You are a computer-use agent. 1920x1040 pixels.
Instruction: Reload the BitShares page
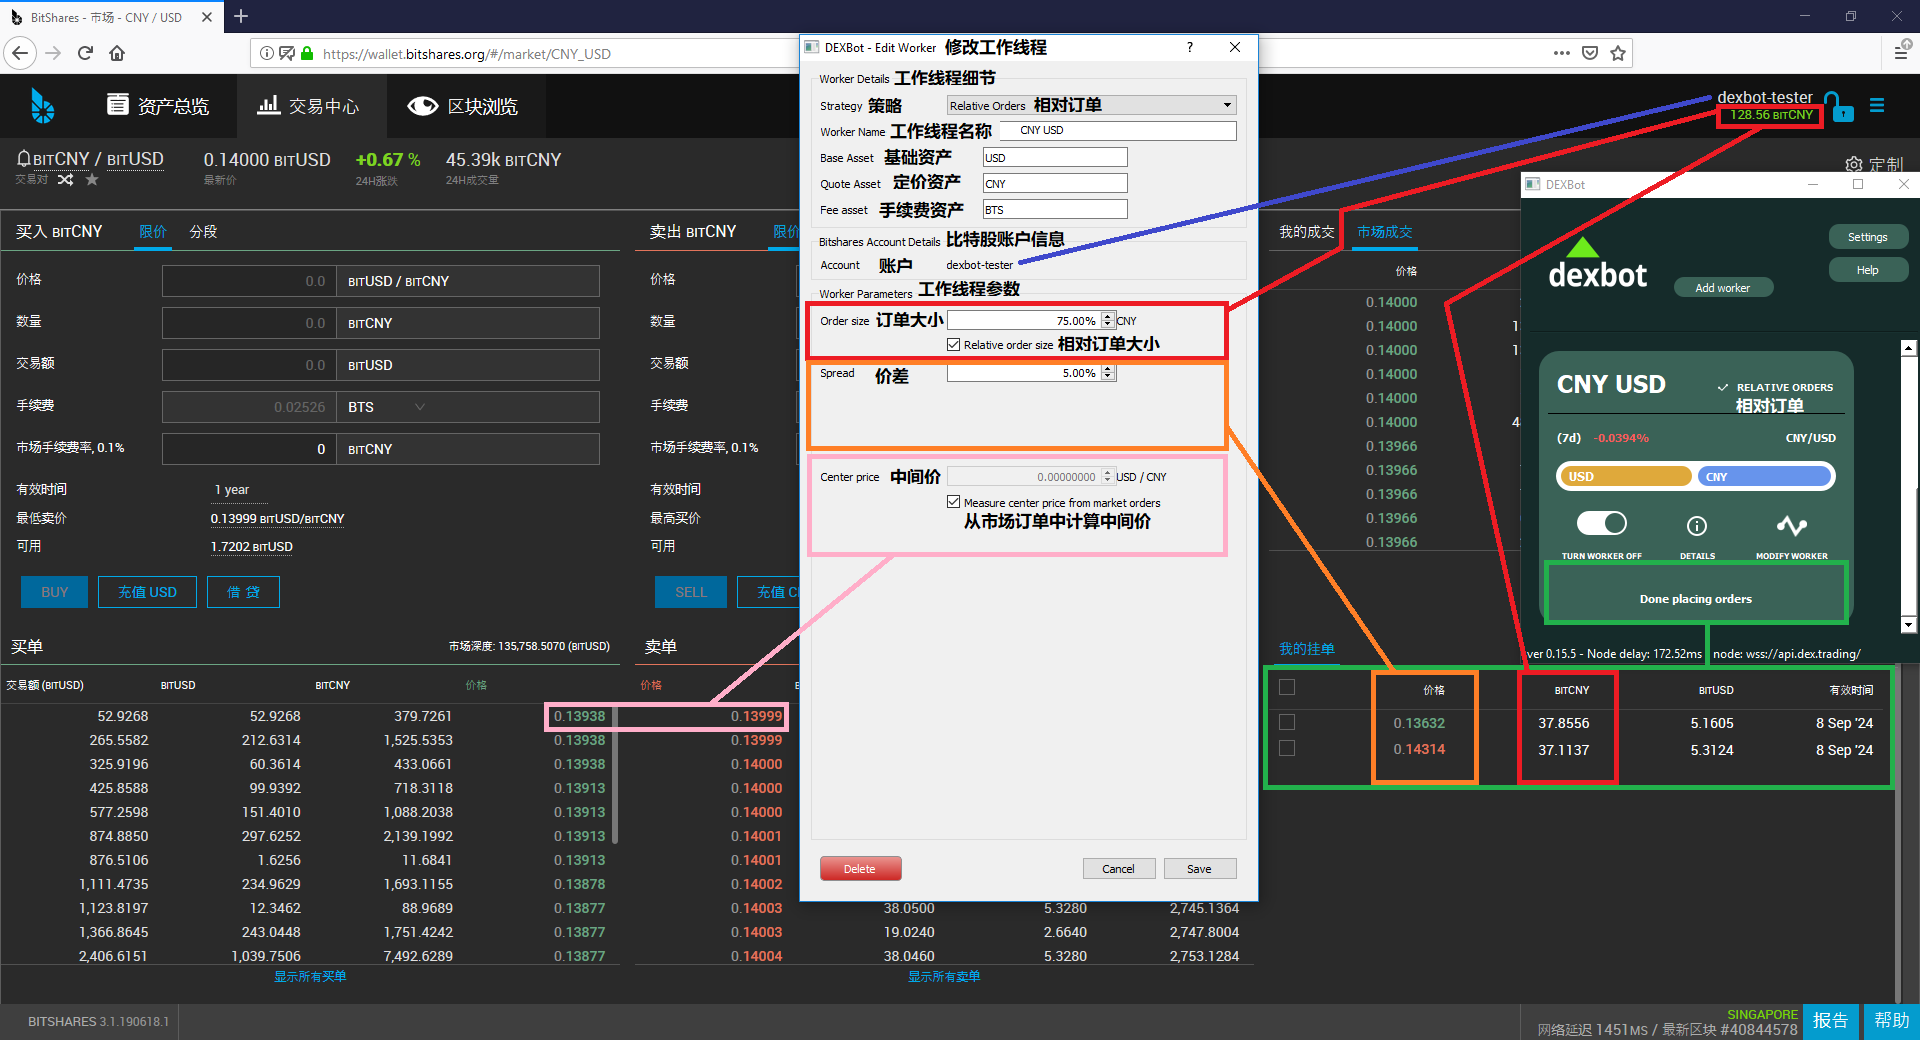click(86, 53)
